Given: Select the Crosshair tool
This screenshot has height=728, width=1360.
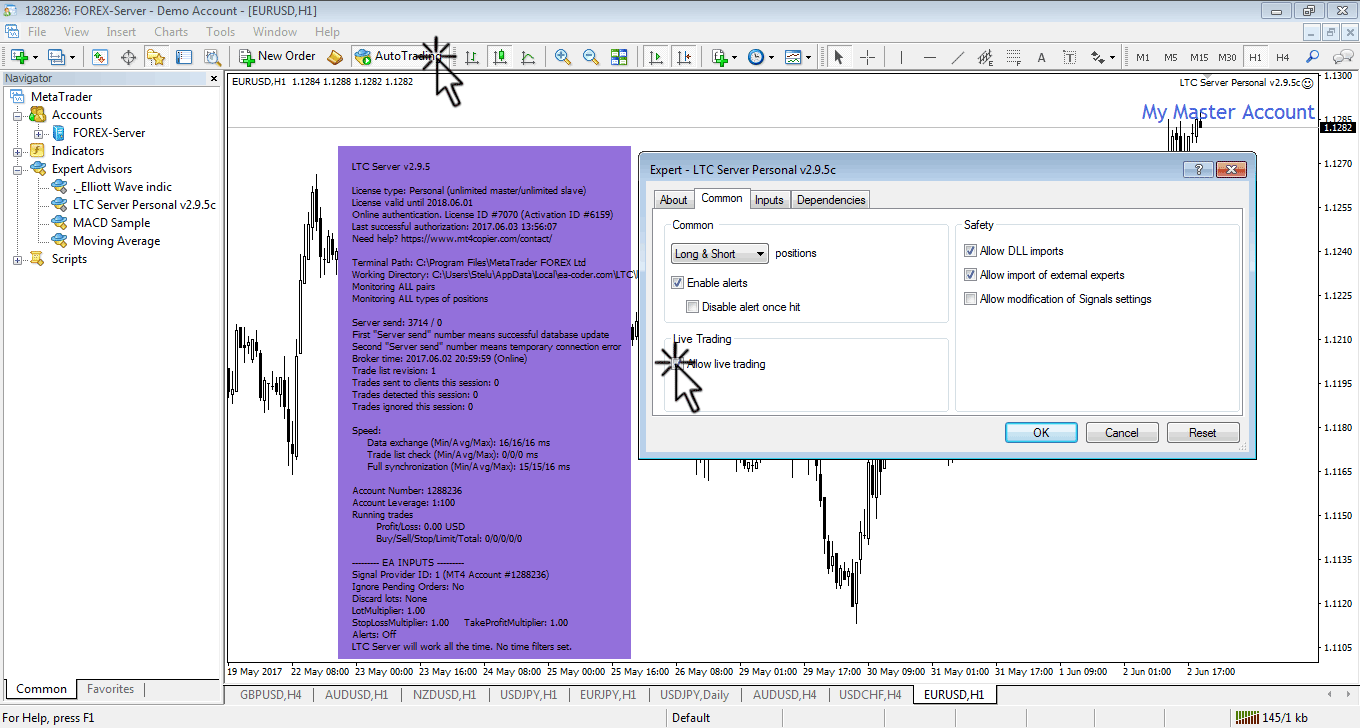Looking at the screenshot, I should pyautogui.click(x=867, y=57).
